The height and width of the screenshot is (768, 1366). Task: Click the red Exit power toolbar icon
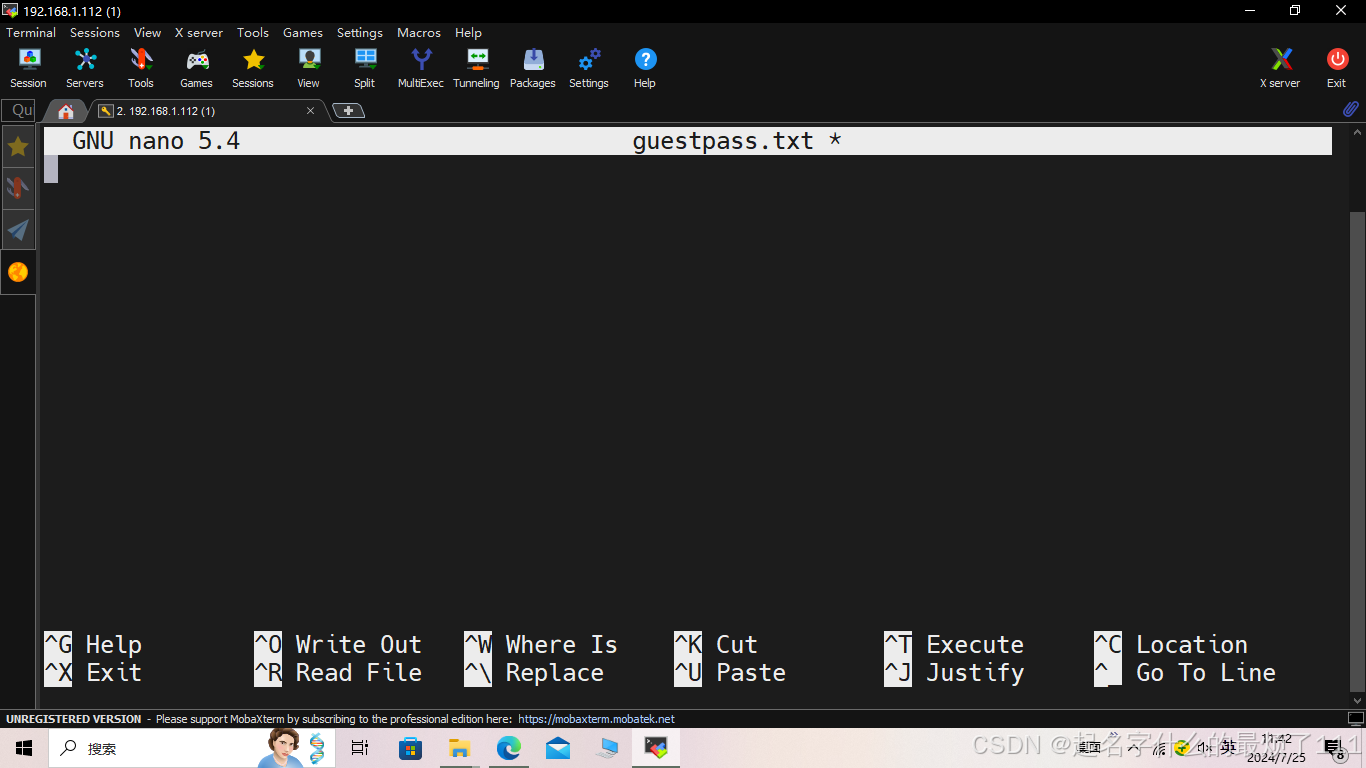point(1337,68)
